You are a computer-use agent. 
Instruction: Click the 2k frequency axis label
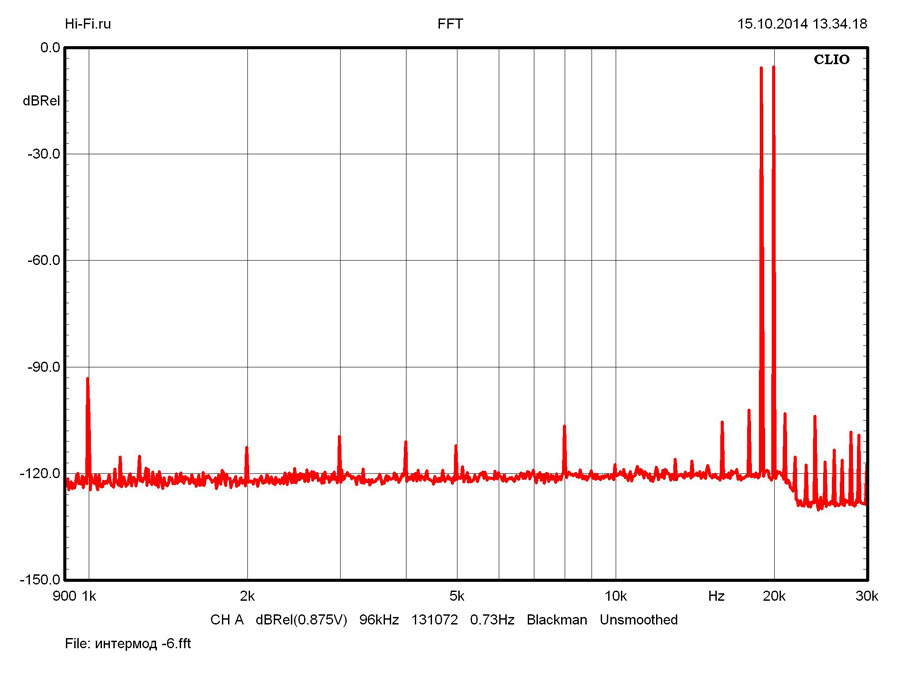247,596
